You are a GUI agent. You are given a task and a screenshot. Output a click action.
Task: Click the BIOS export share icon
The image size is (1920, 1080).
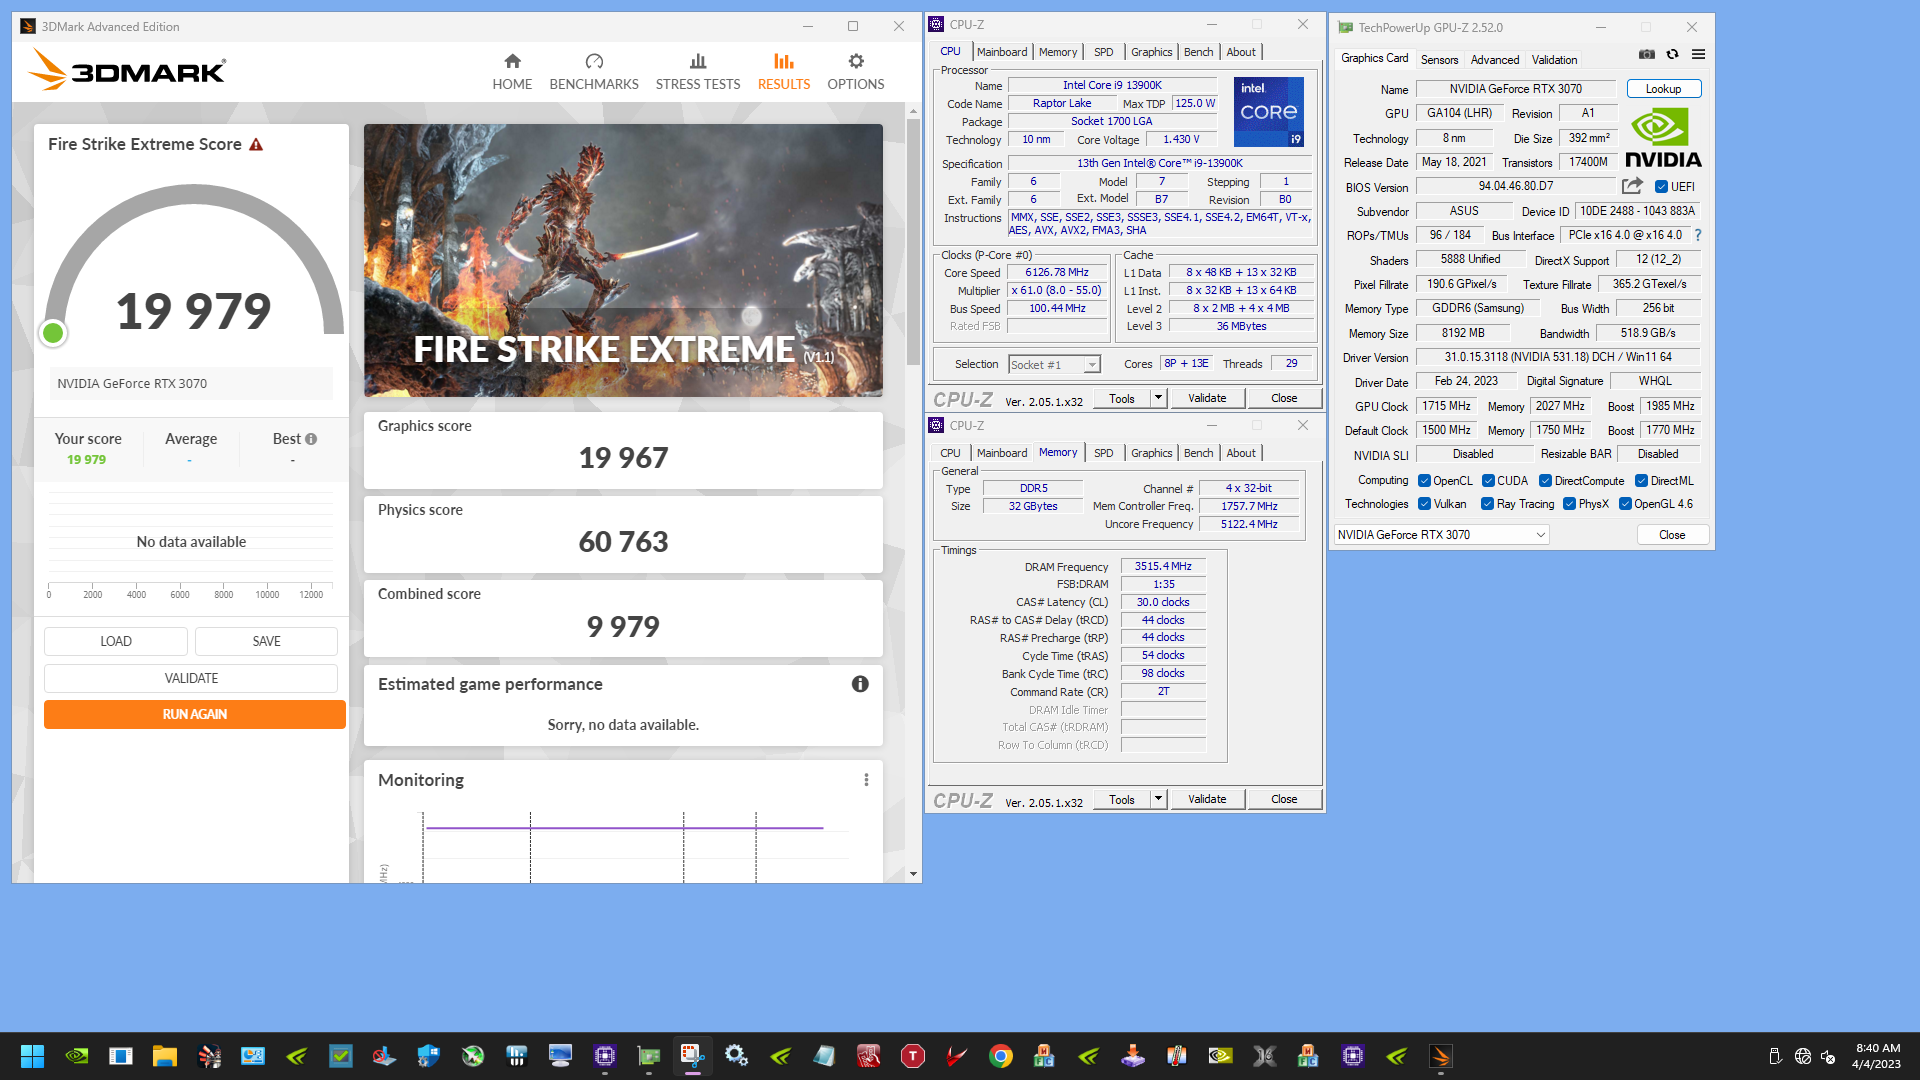coord(1632,186)
